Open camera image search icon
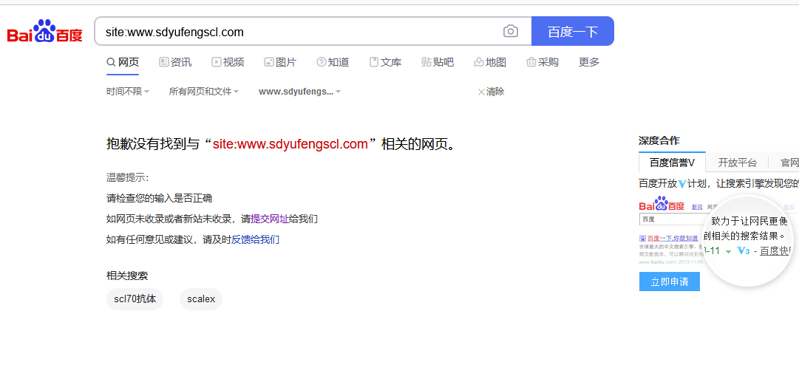799x382 pixels. [511, 32]
